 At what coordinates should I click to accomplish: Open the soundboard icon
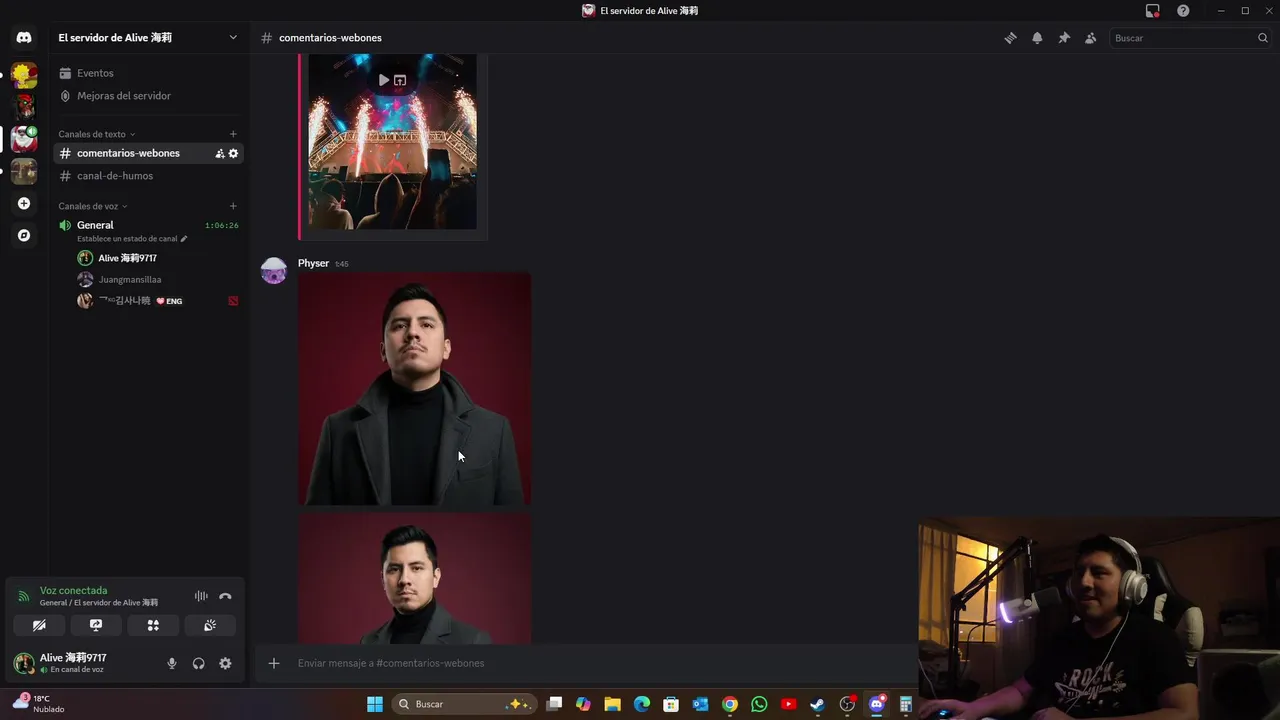210,625
